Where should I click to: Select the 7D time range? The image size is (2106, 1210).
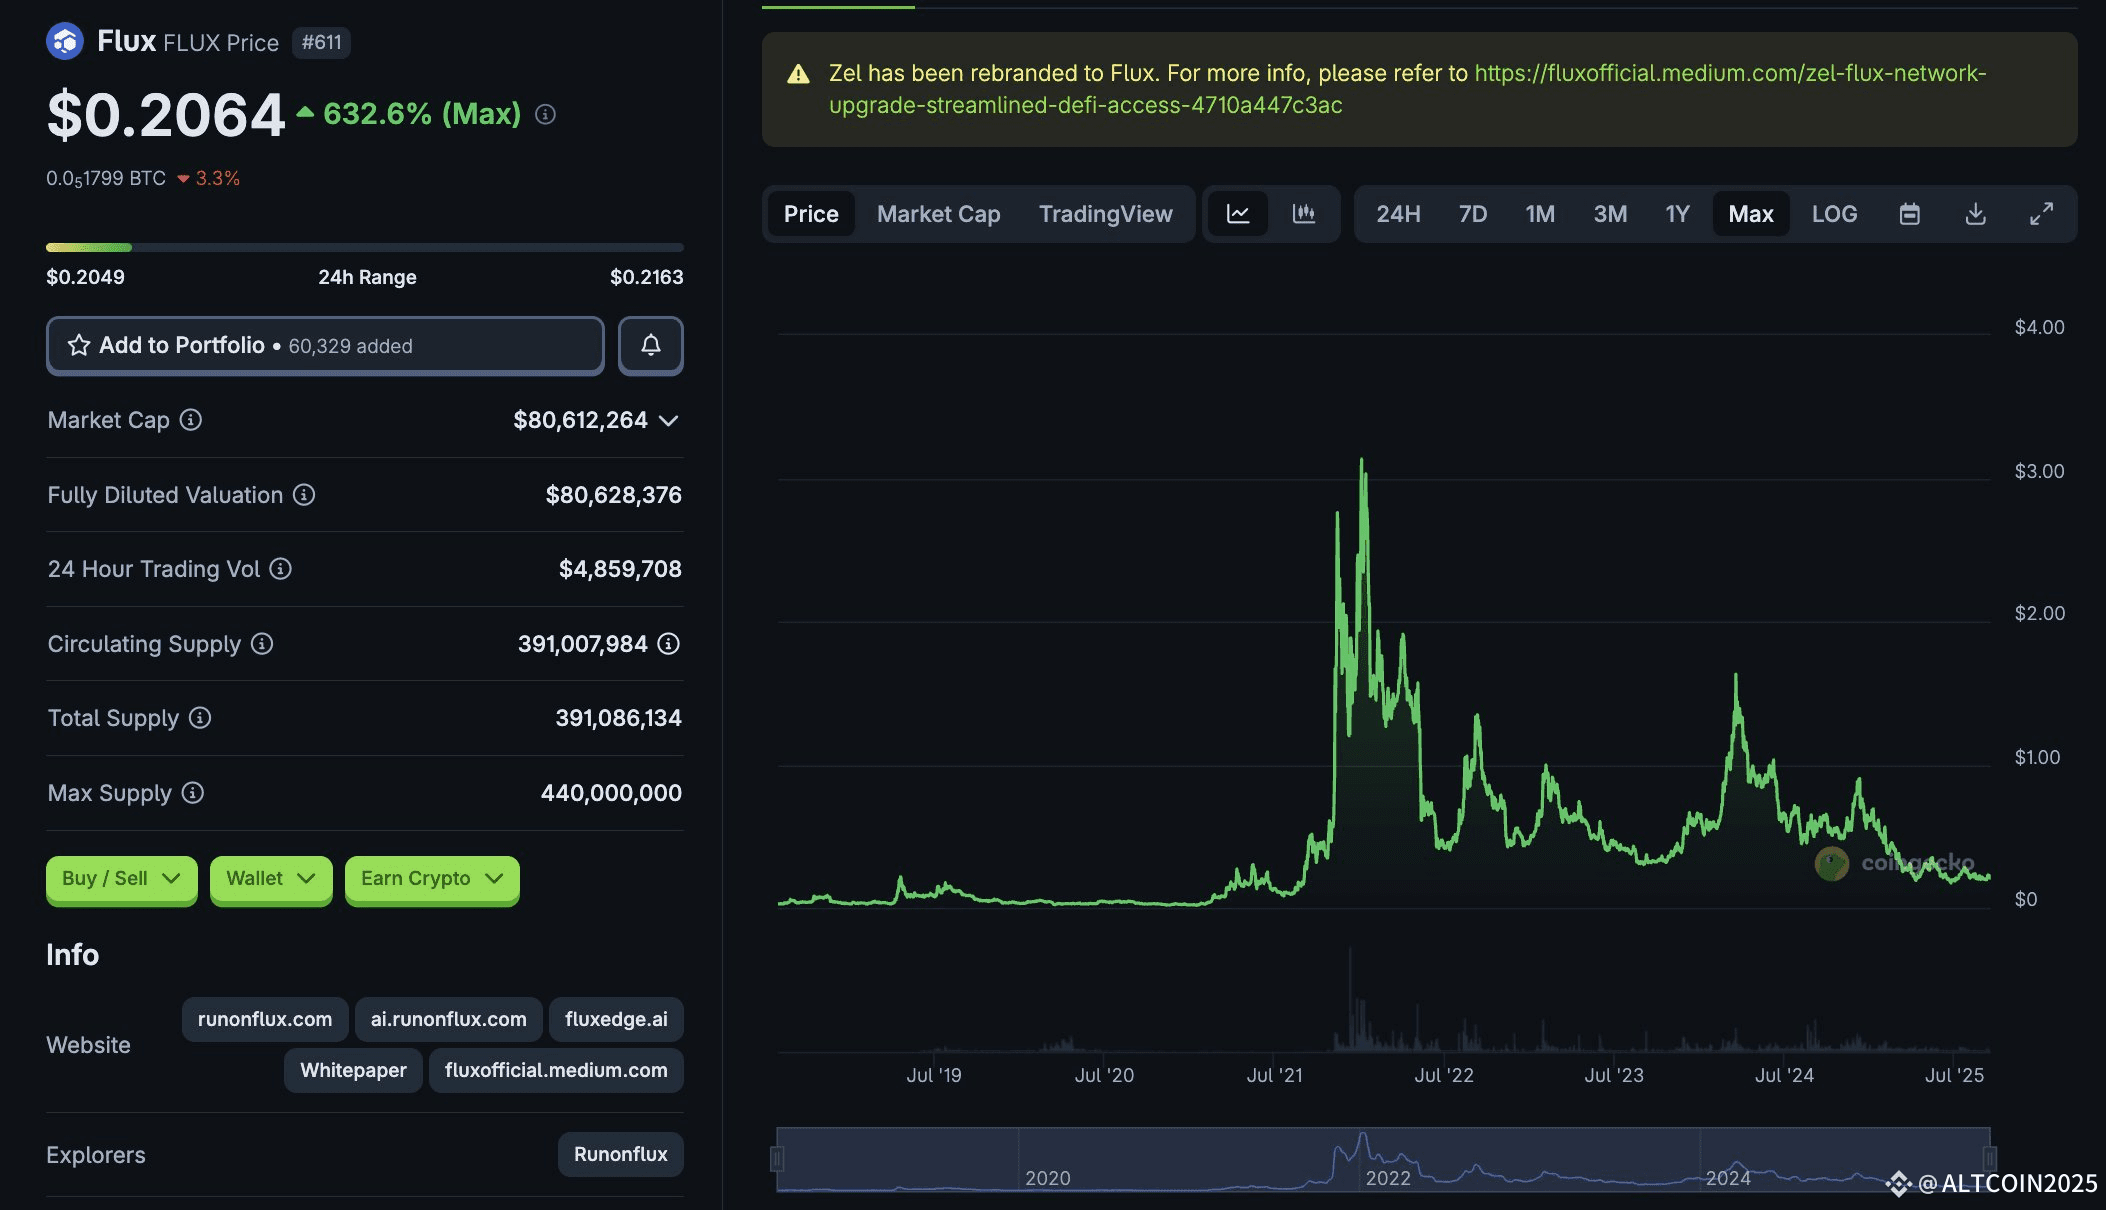coord(1472,214)
